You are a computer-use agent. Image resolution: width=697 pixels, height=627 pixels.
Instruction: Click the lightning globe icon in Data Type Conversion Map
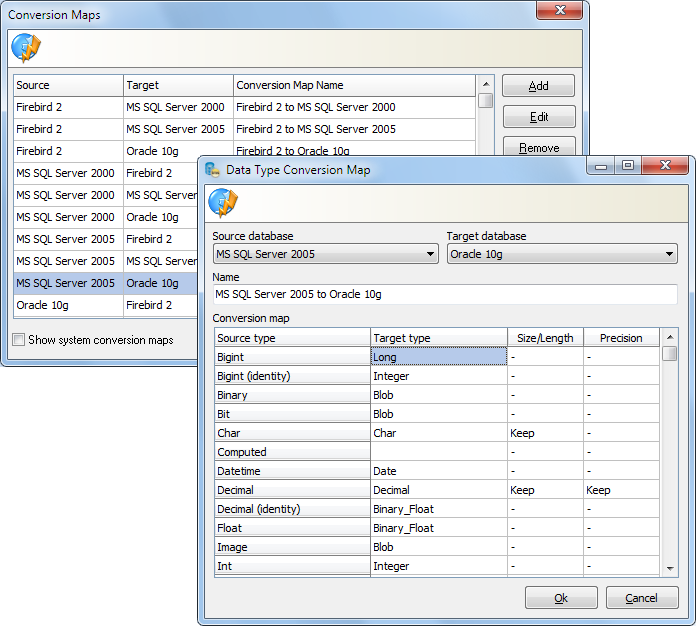pos(222,203)
